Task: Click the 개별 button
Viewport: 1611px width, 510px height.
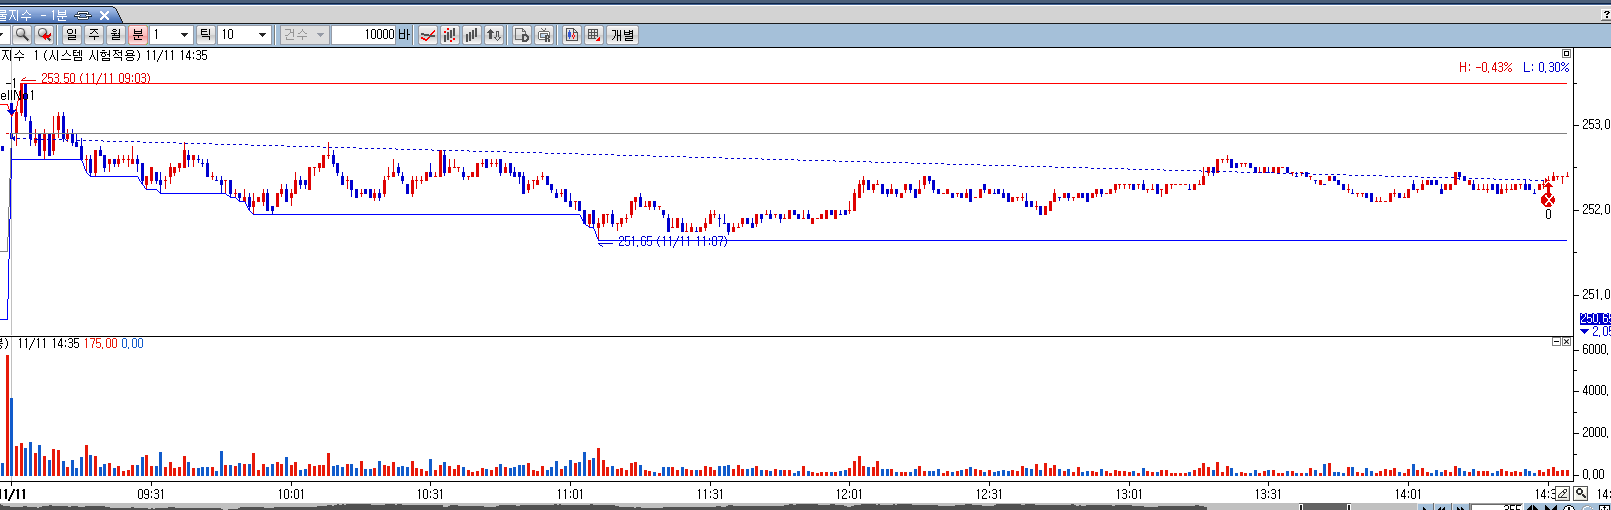Action: click(623, 35)
